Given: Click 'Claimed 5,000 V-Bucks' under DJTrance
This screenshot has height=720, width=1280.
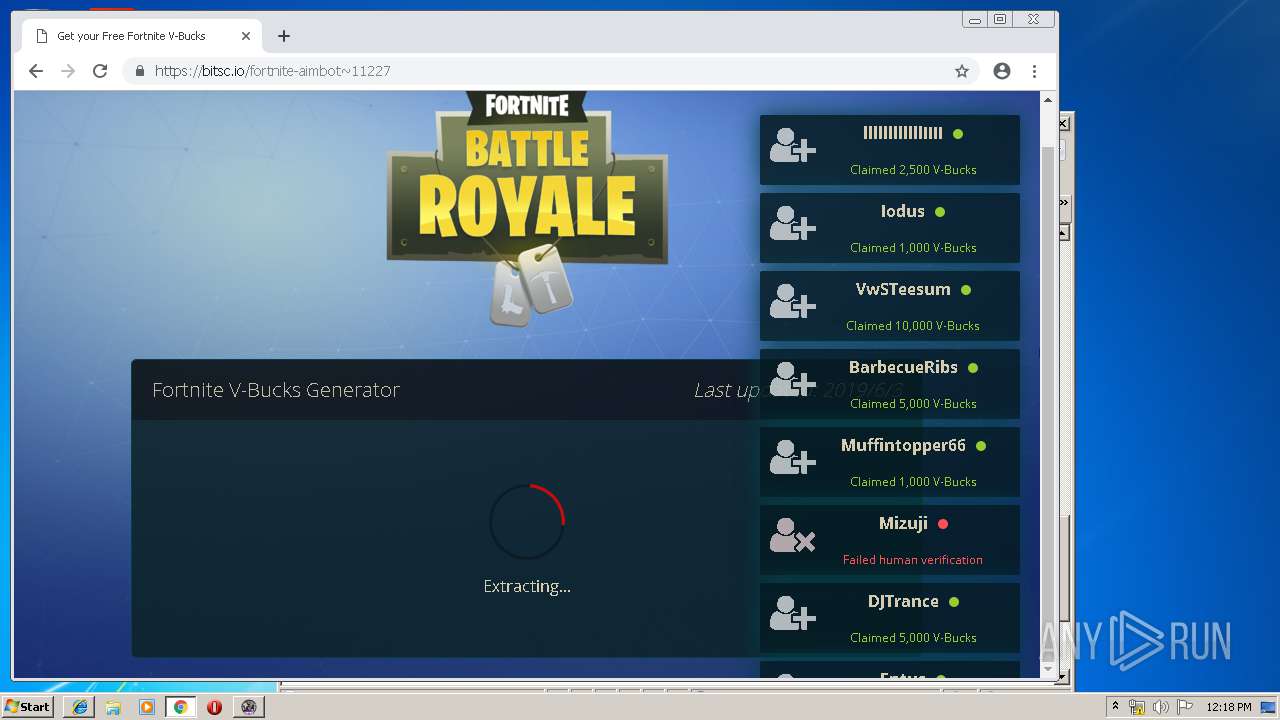Looking at the screenshot, I should click(913, 638).
